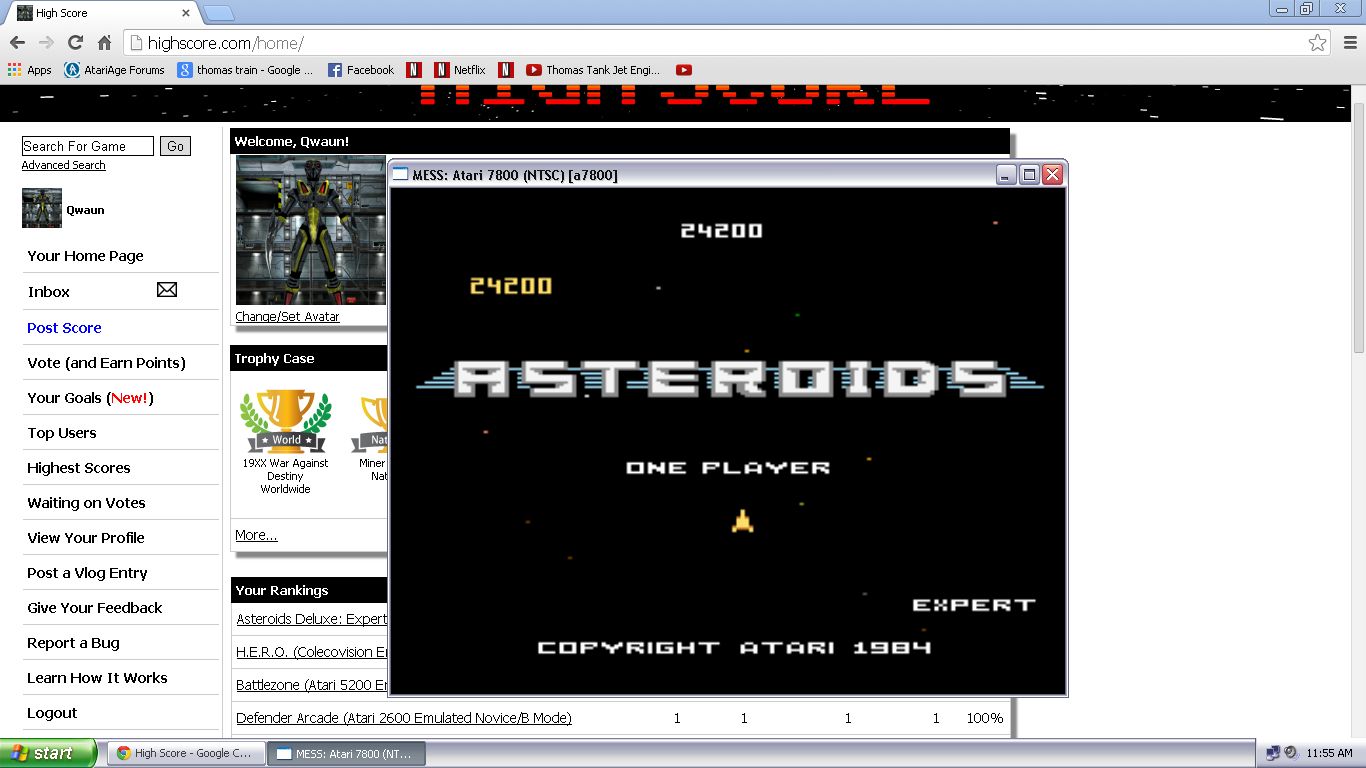Close the MESS Atari 7800 window
Viewport: 1366px width, 768px height.
pyautogui.click(x=1052, y=175)
